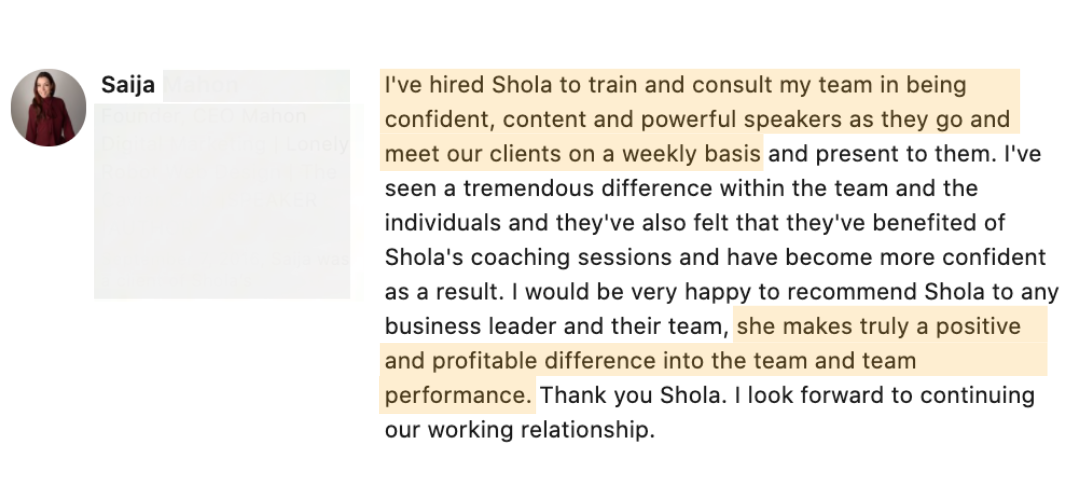Click the sentence "Thank you Shola."
This screenshot has width=1080, height=502.
click(634, 395)
